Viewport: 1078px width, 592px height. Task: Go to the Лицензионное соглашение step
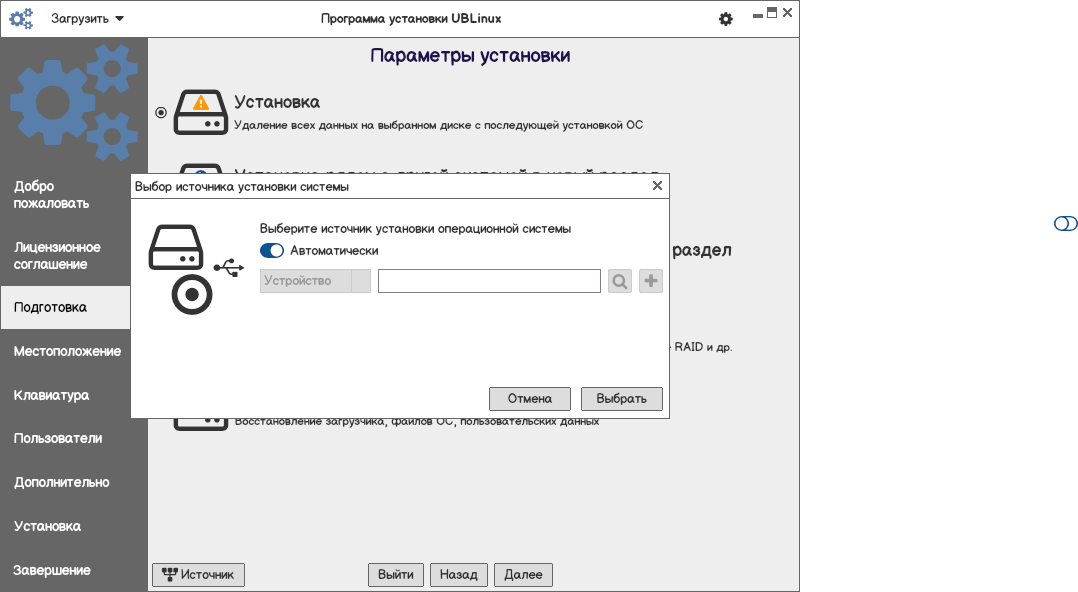(x=57, y=256)
